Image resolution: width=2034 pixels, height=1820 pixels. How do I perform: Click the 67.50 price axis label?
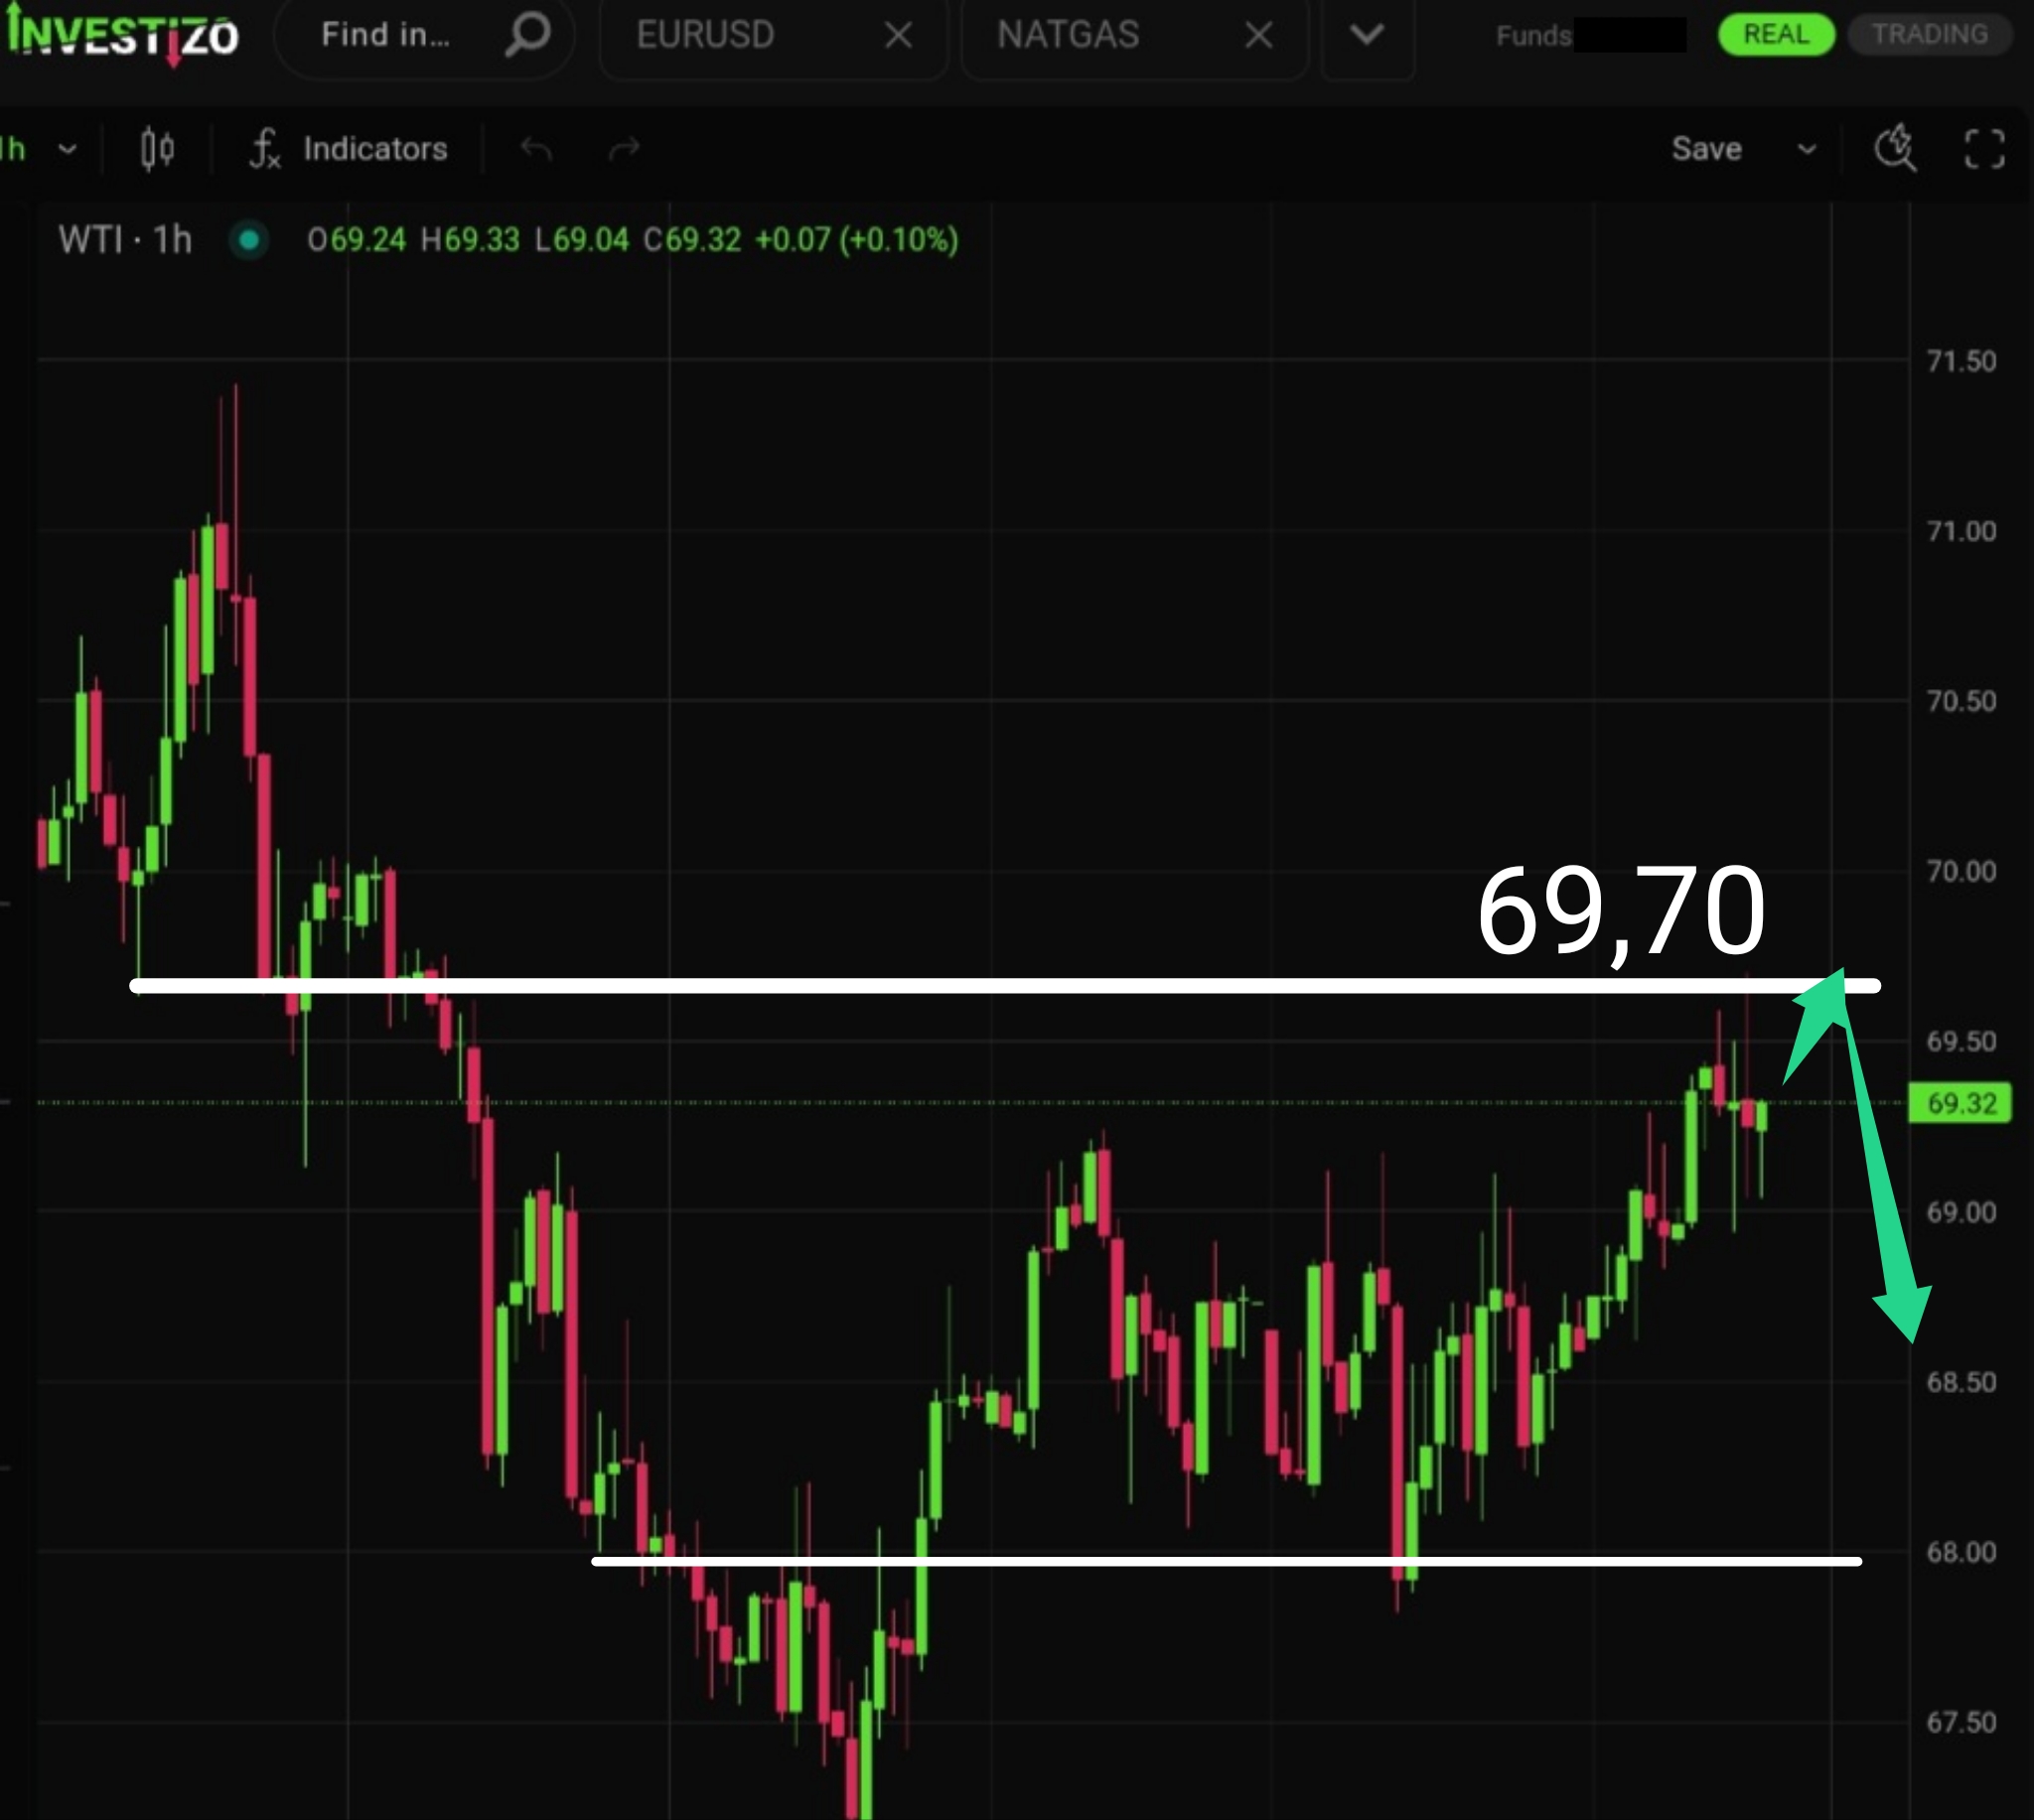[1961, 1722]
